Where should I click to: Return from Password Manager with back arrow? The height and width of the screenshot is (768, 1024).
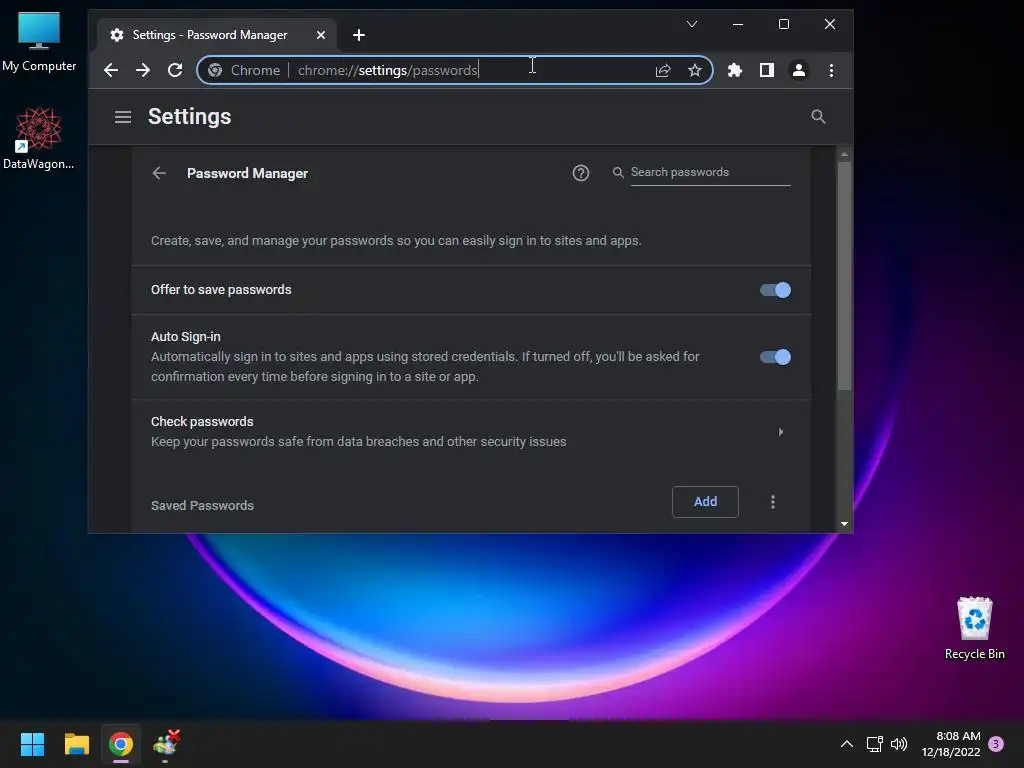click(x=159, y=173)
